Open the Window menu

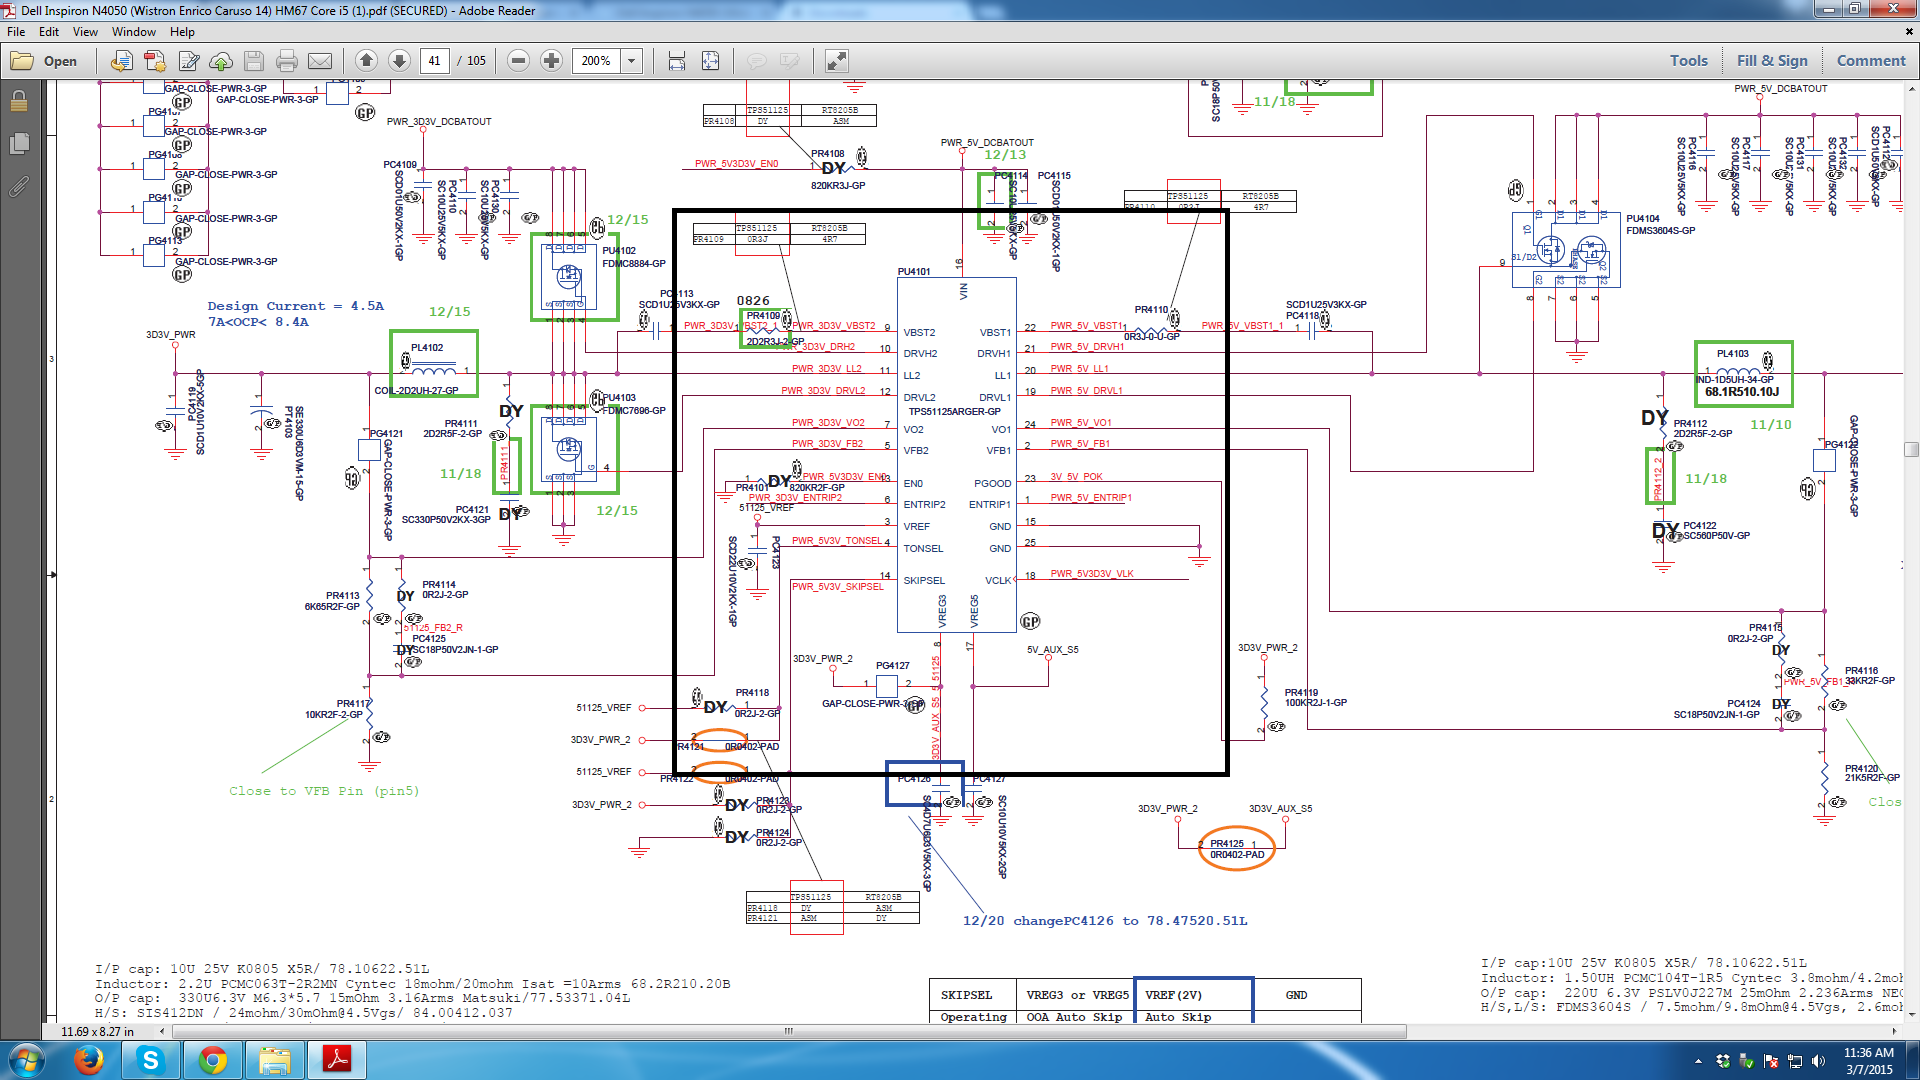click(x=133, y=32)
